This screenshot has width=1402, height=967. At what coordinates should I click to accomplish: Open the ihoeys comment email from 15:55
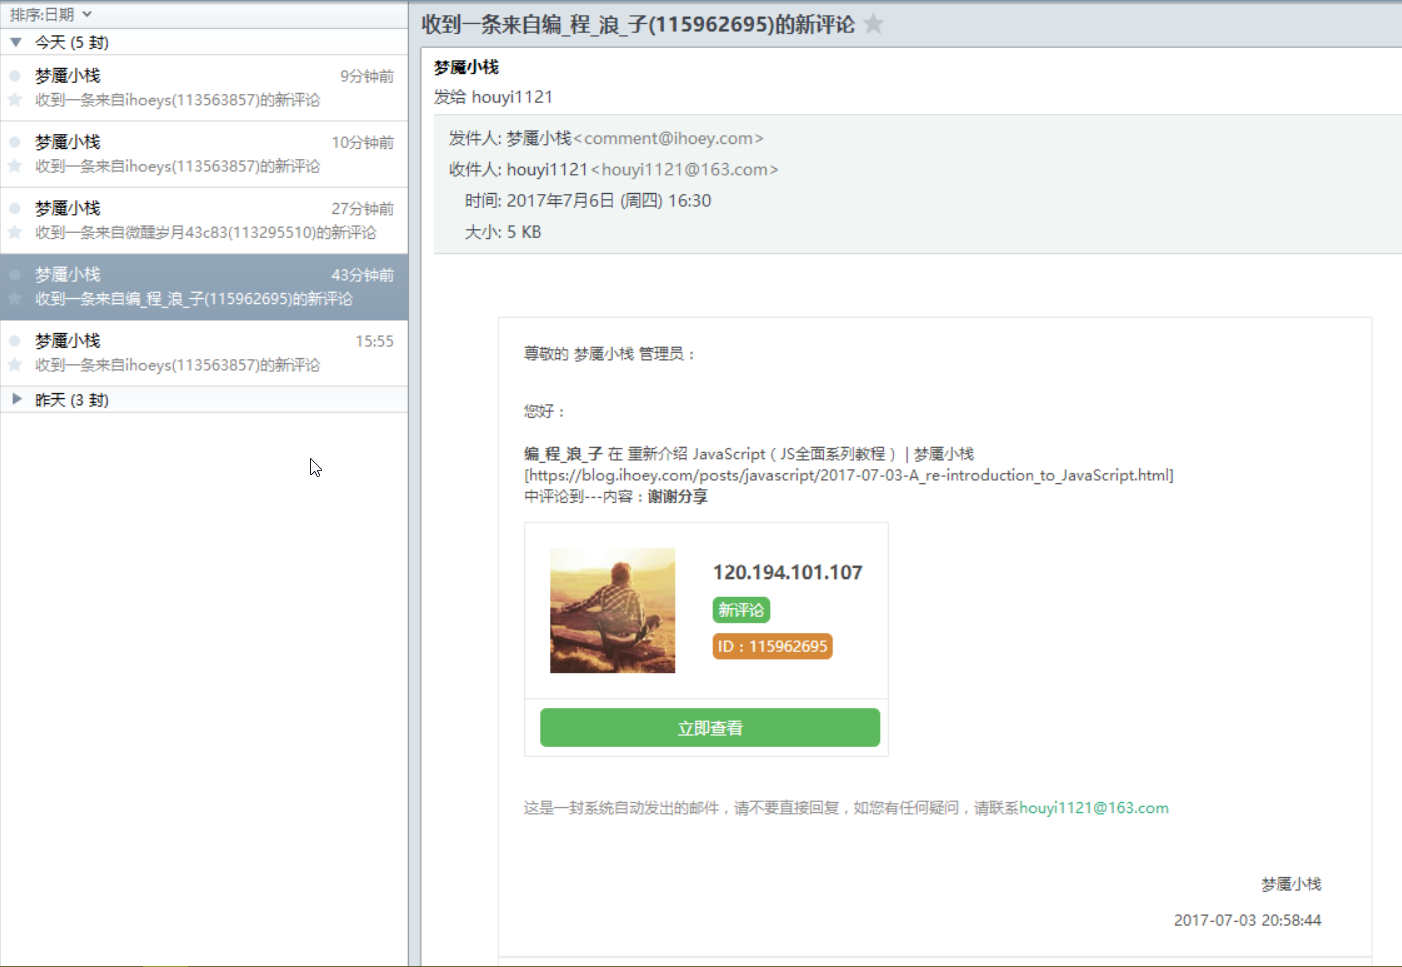[x=204, y=353]
